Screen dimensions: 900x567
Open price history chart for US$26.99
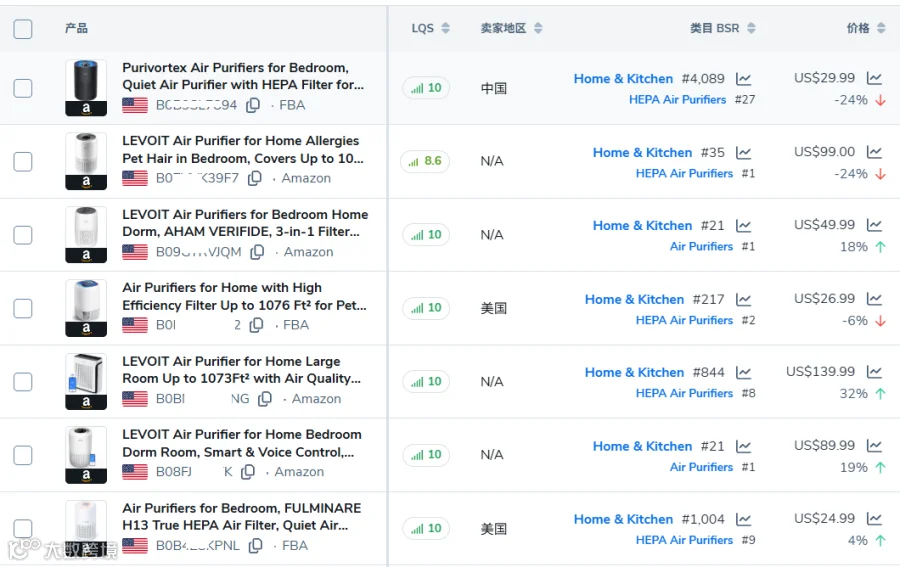[x=875, y=298]
